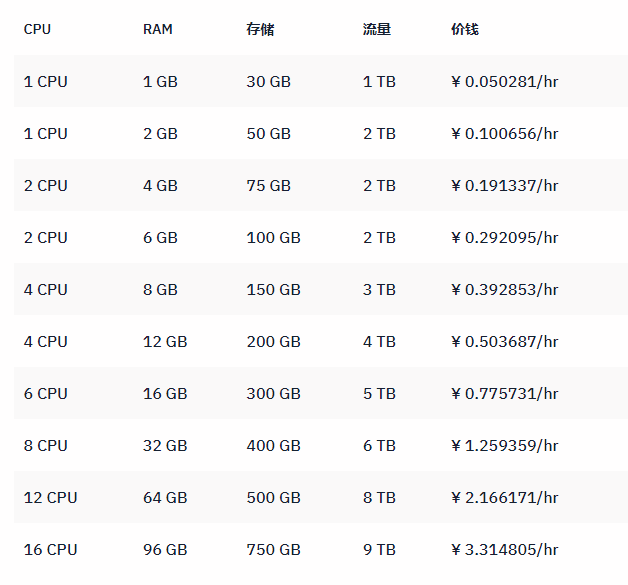Select the 12 CPU plan
Viewport: 628px width, 585px height.
[321, 497]
